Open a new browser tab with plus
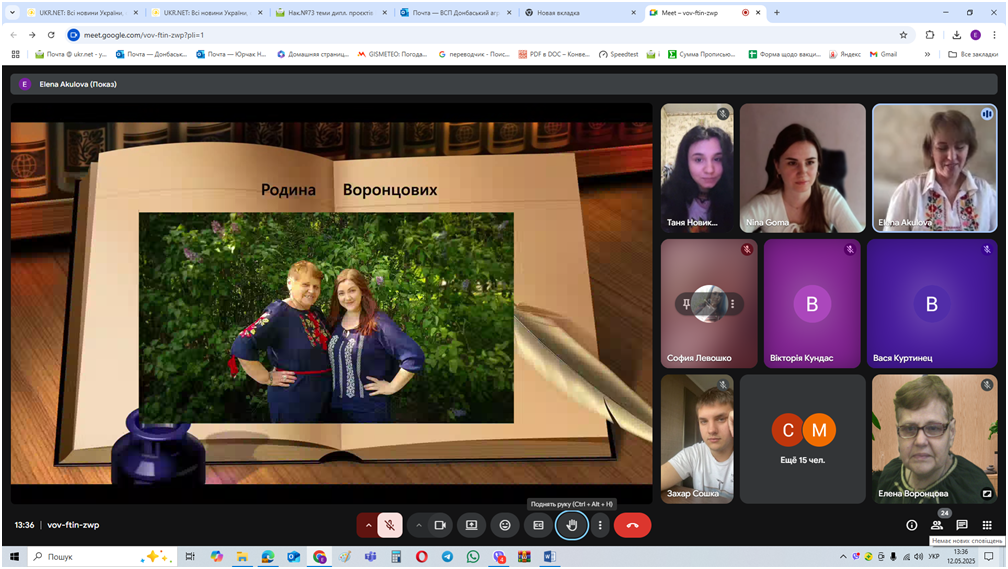The width and height of the screenshot is (1008, 569). 777,12
